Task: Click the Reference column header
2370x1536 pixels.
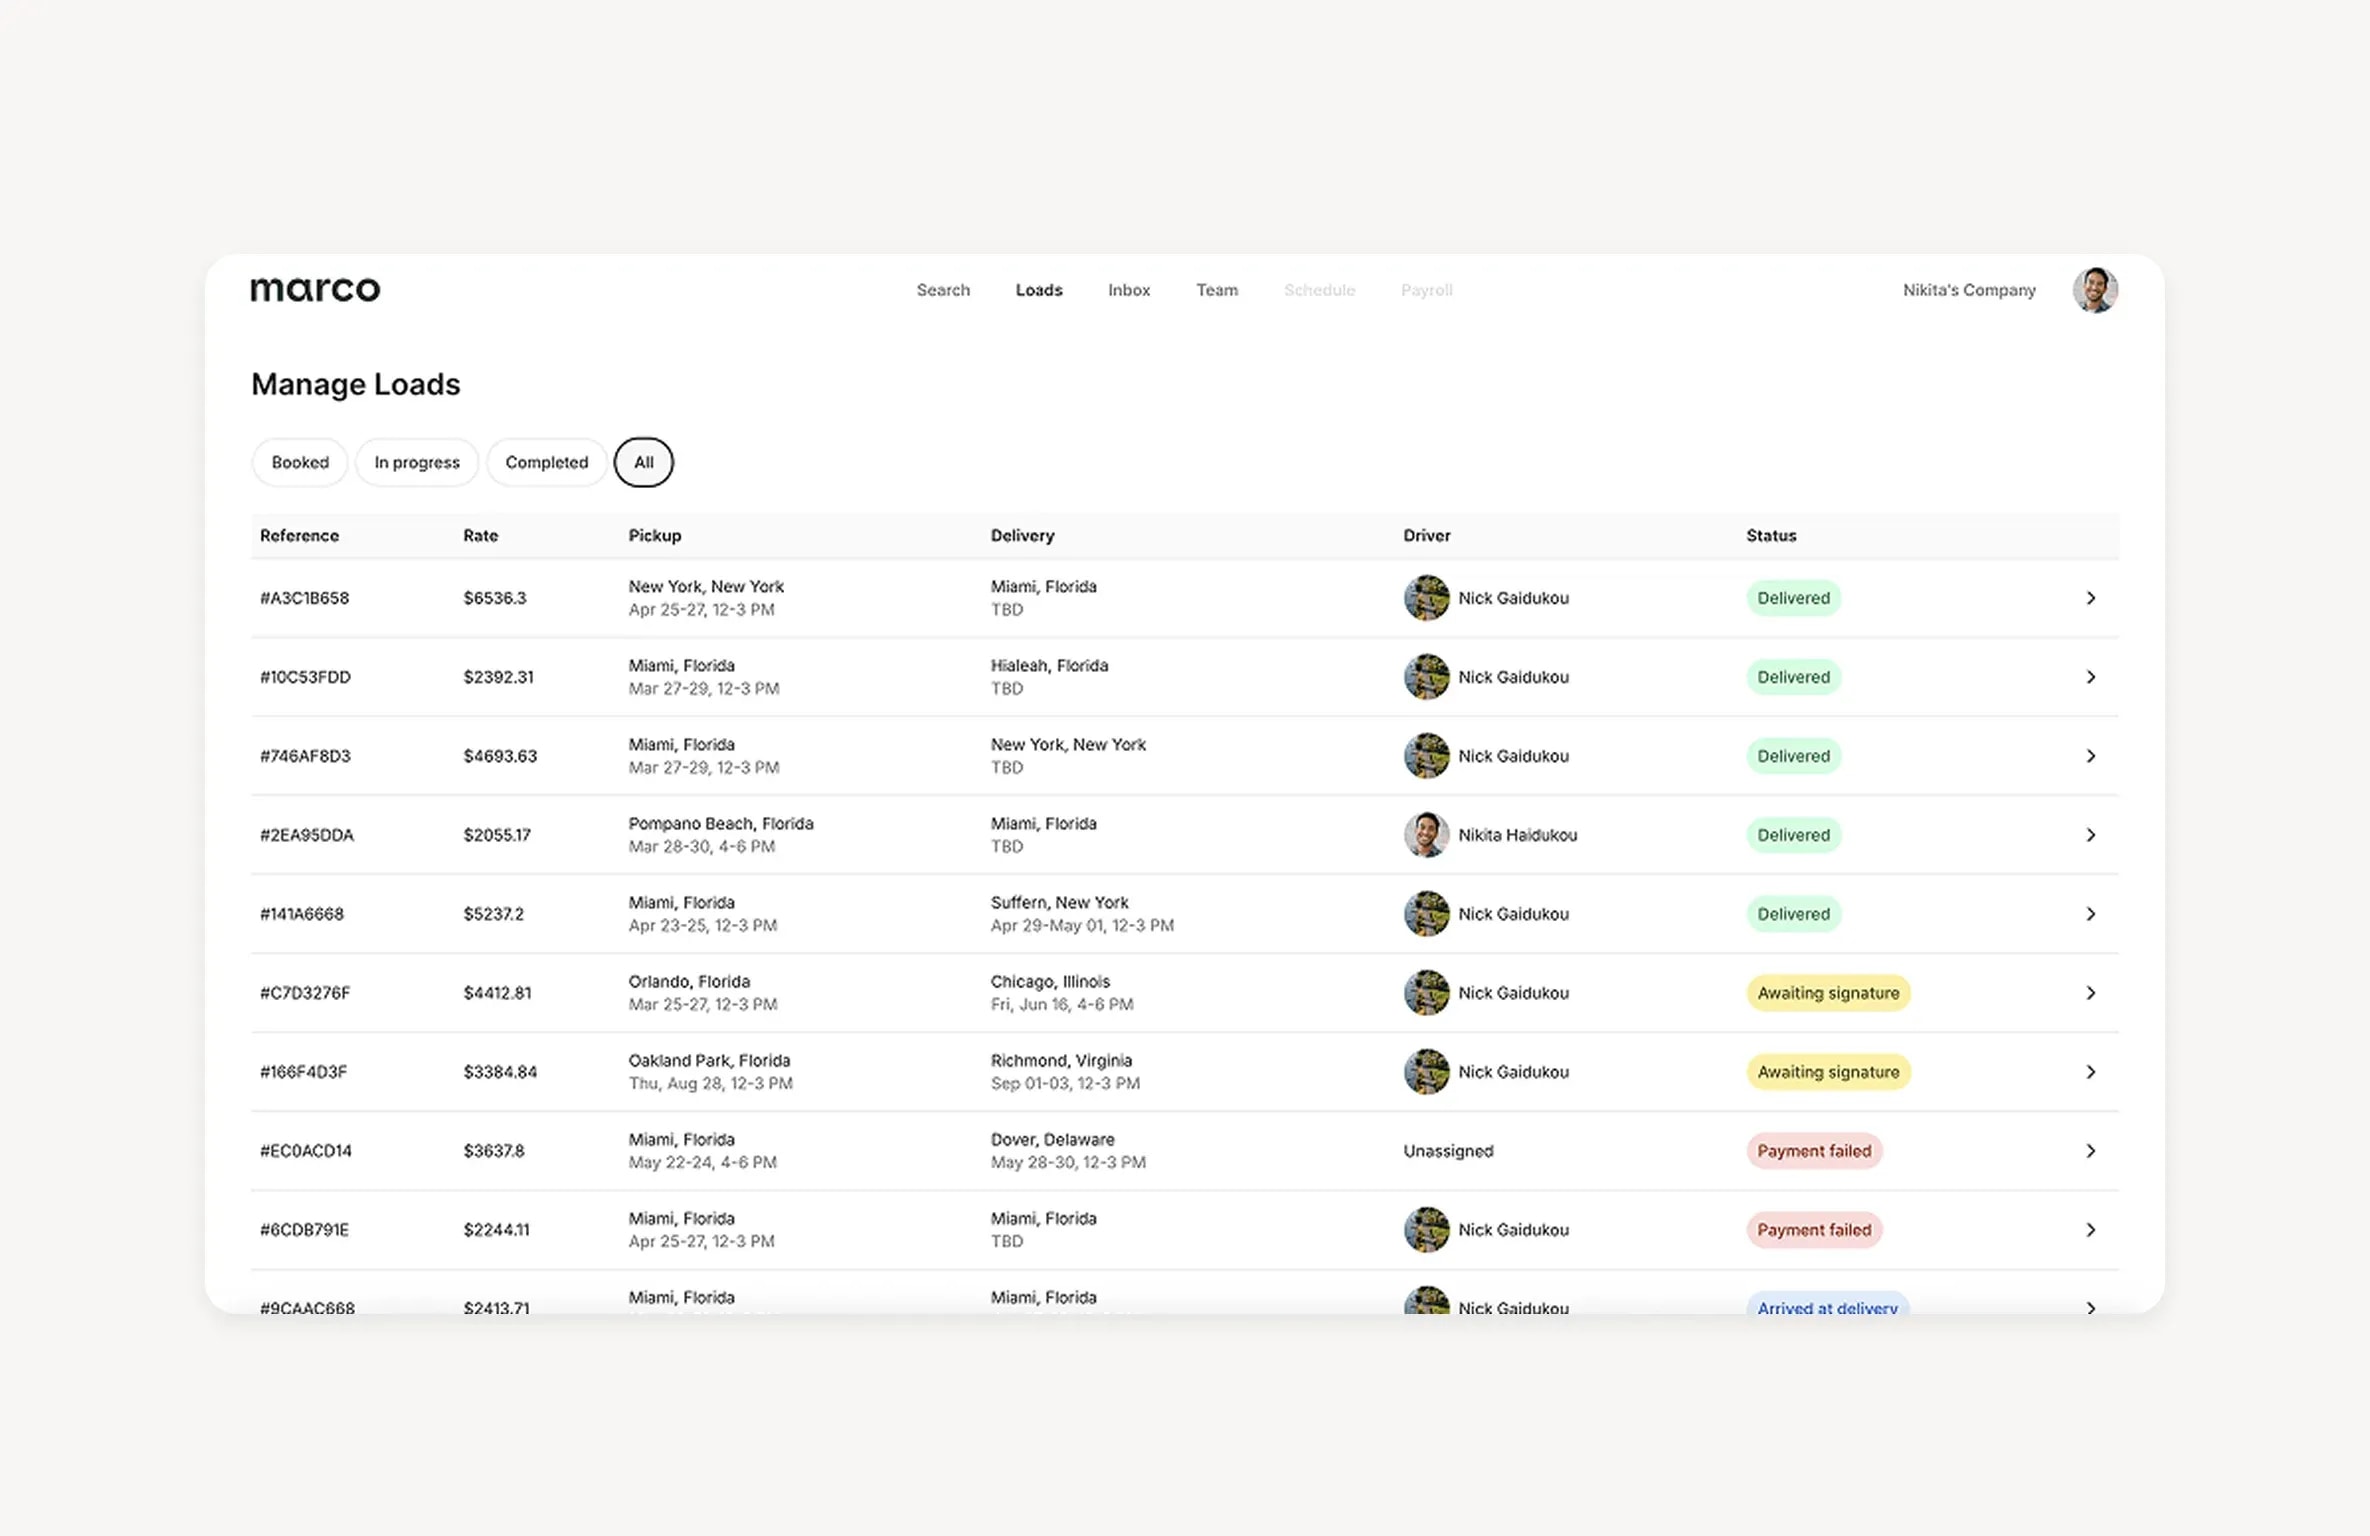Action: [x=299, y=536]
